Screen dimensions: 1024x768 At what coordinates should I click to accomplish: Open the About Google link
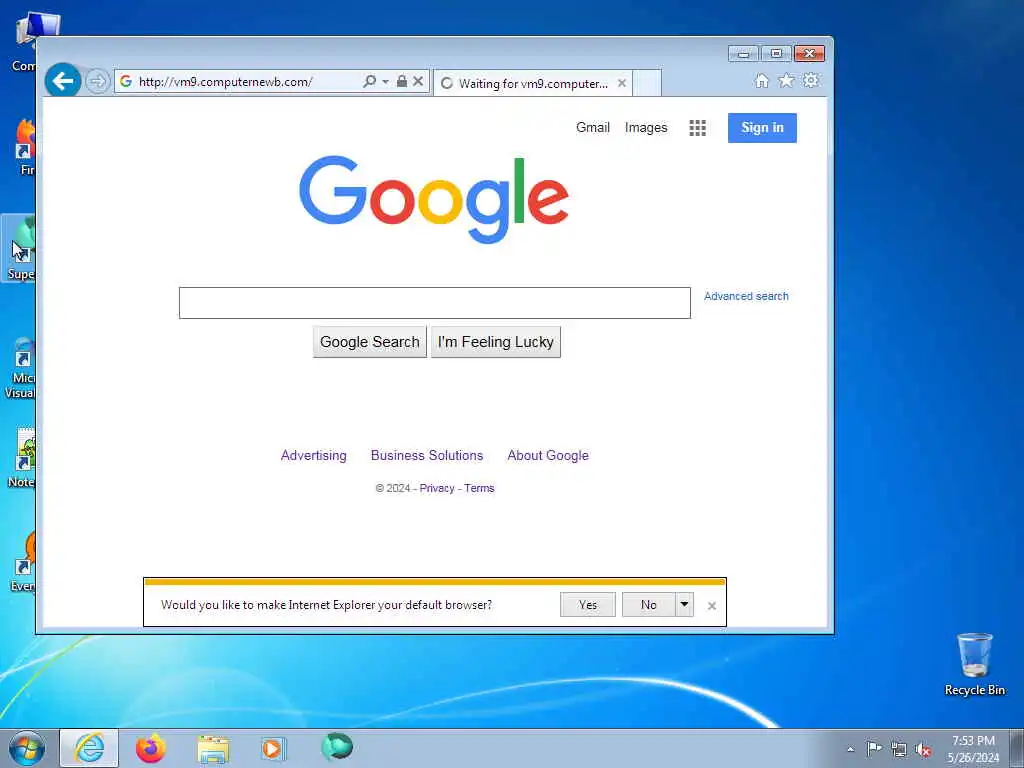[548, 455]
